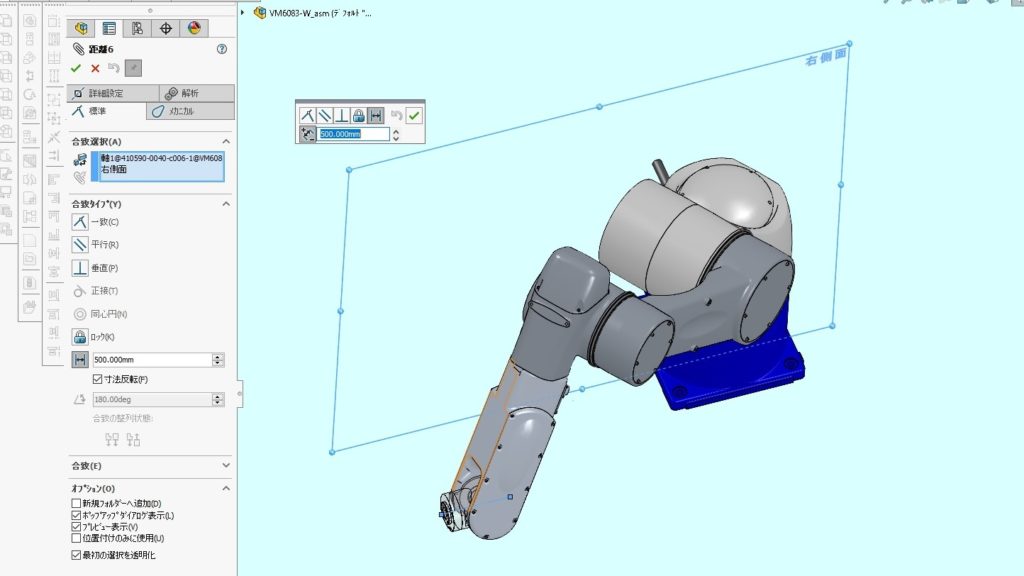Collapse the オプション(O) section

pos(225,488)
